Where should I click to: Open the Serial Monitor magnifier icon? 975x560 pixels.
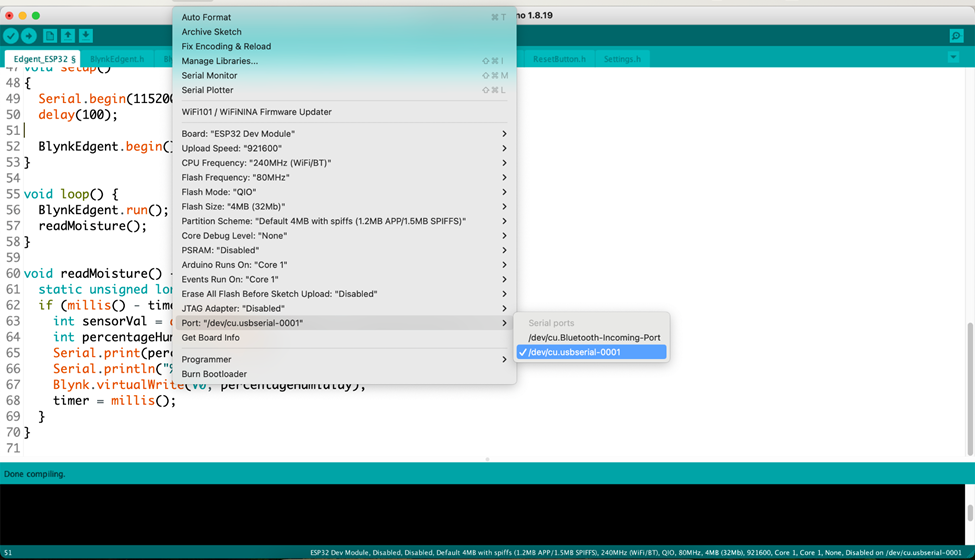[x=956, y=36]
